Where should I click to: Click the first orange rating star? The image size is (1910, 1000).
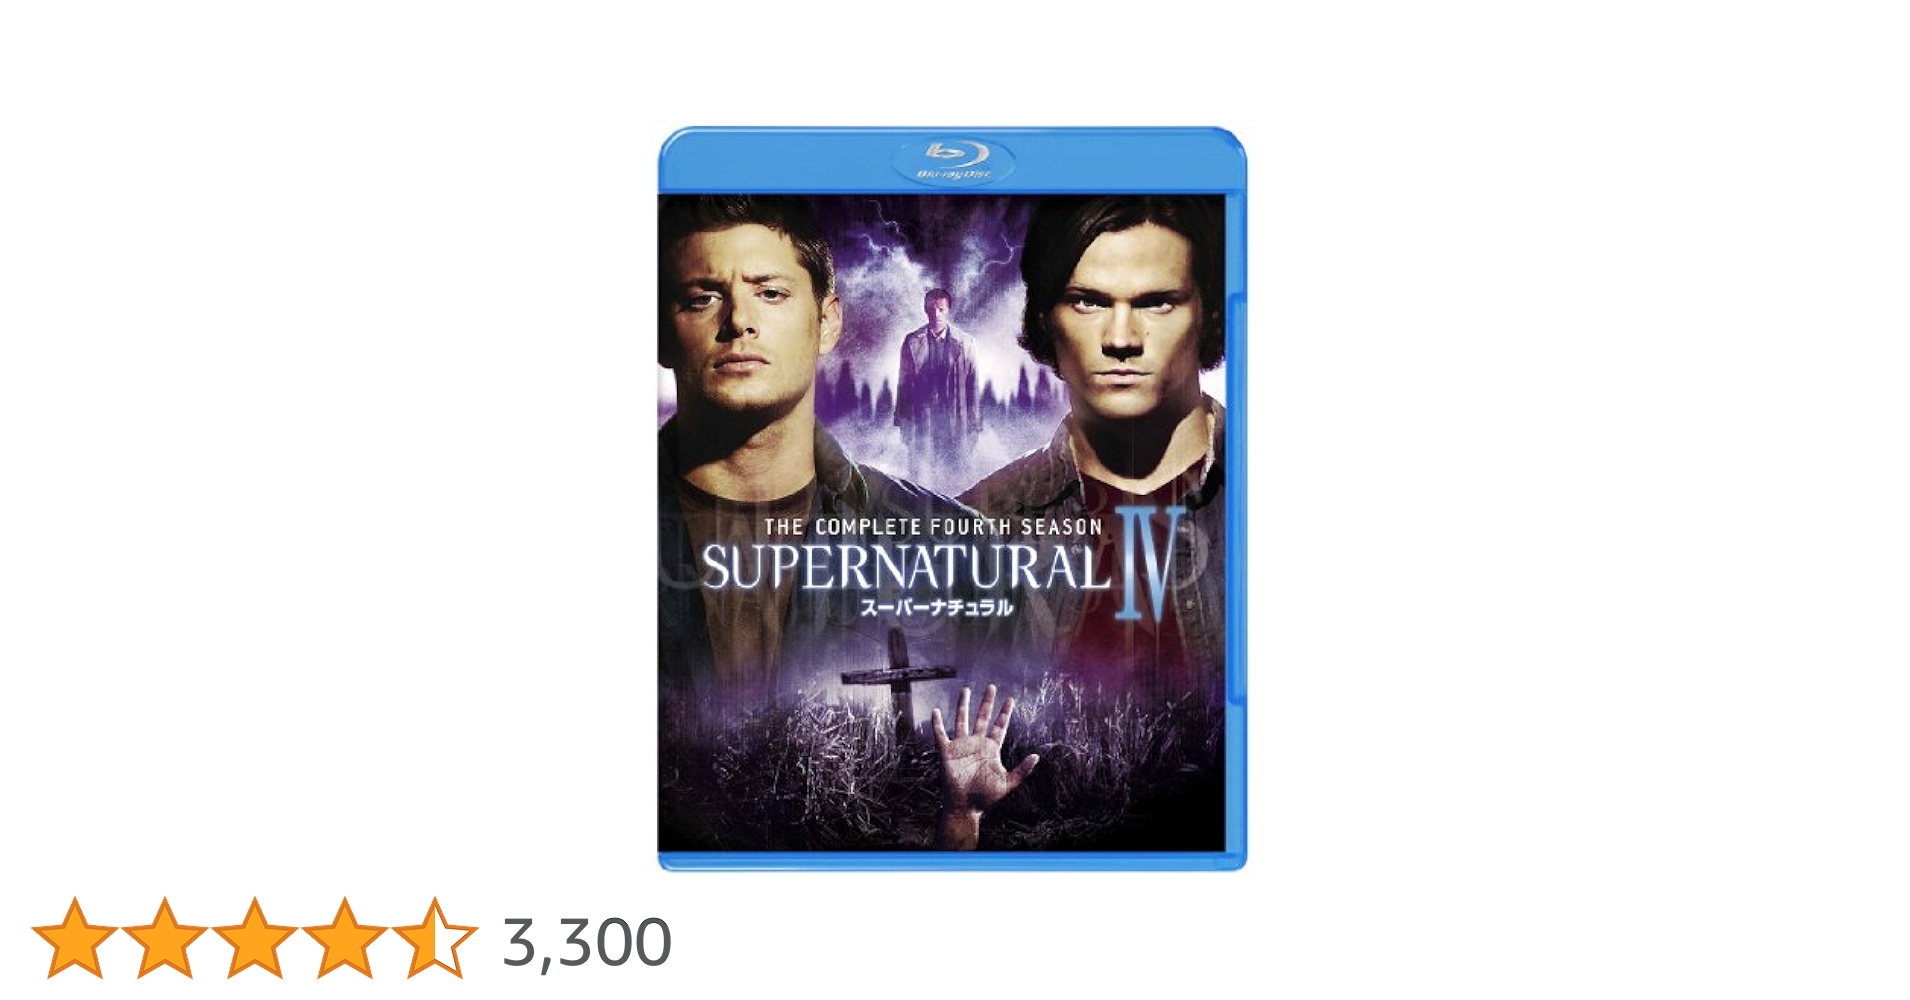click(75, 939)
